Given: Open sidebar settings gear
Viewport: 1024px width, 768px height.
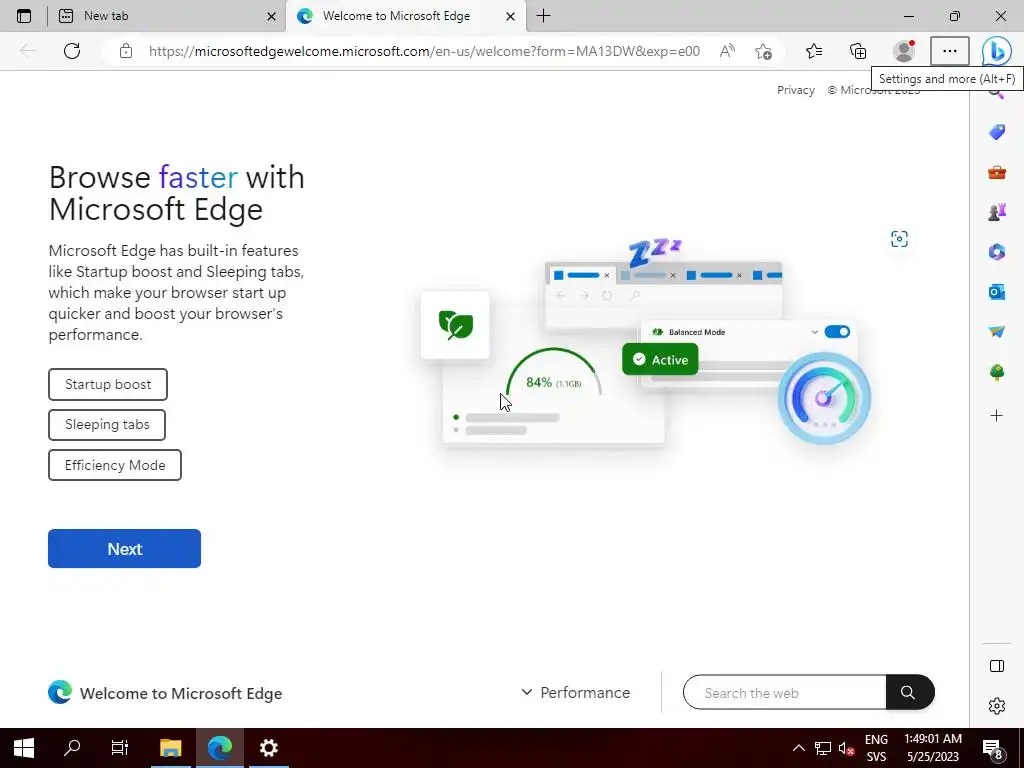Looking at the screenshot, I should pyautogui.click(x=997, y=706).
